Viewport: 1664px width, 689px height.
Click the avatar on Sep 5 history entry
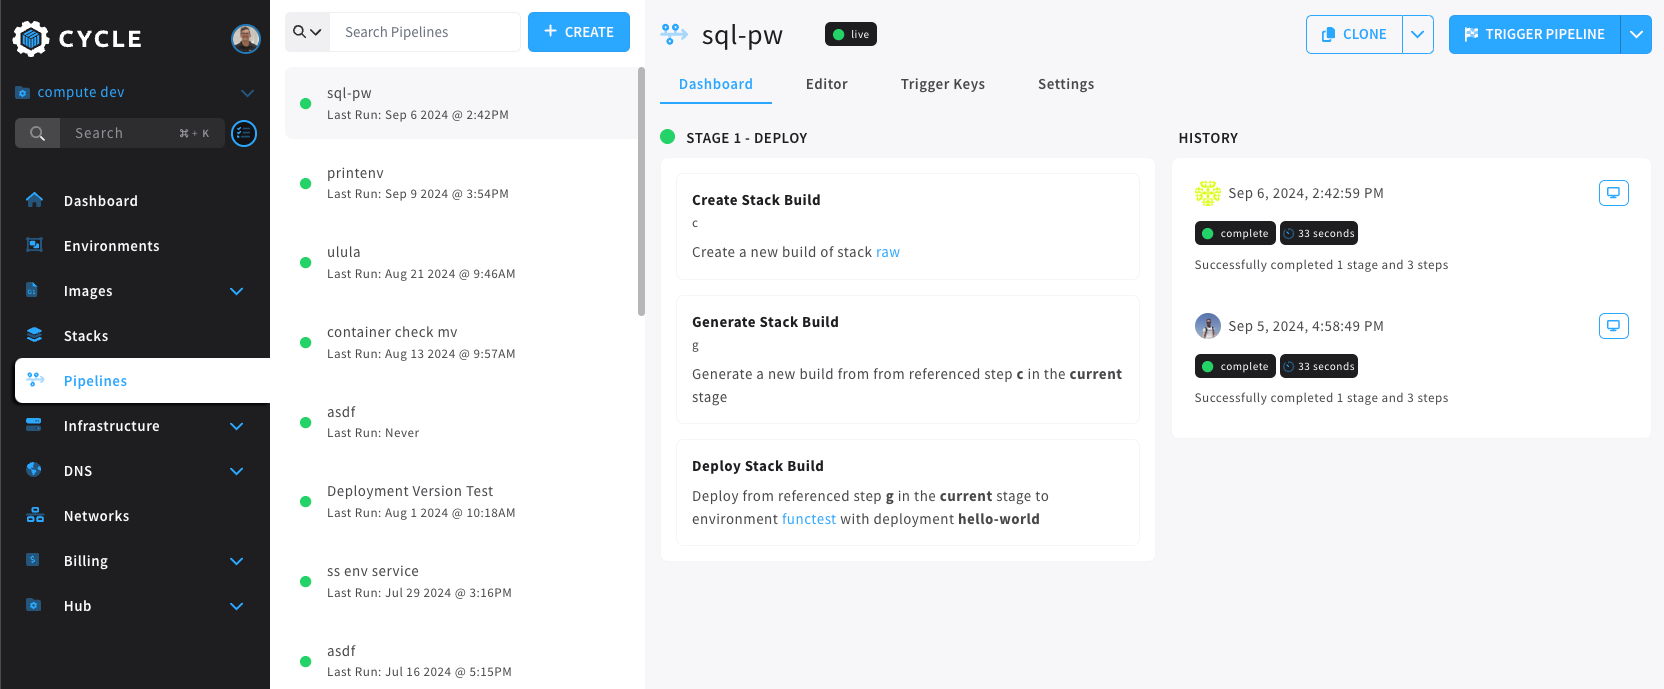tap(1208, 326)
